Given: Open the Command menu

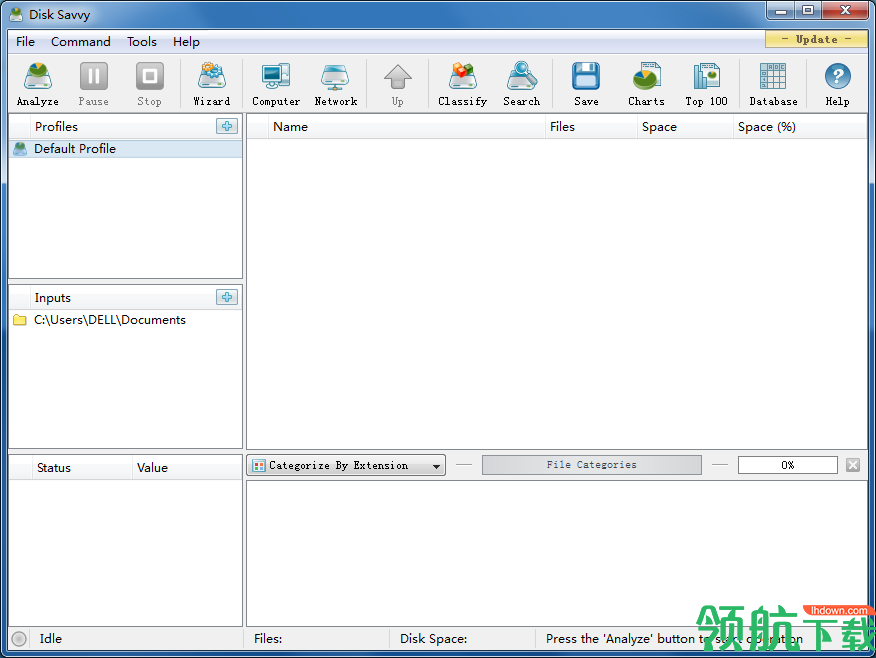Looking at the screenshot, I should 80,42.
